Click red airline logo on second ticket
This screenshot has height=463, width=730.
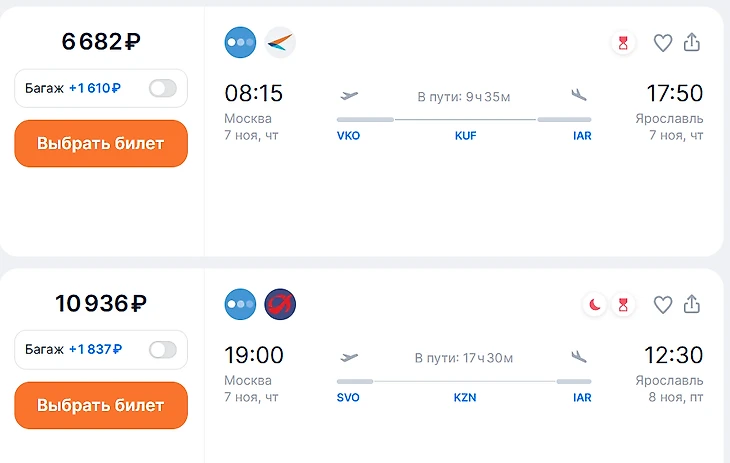tap(280, 304)
